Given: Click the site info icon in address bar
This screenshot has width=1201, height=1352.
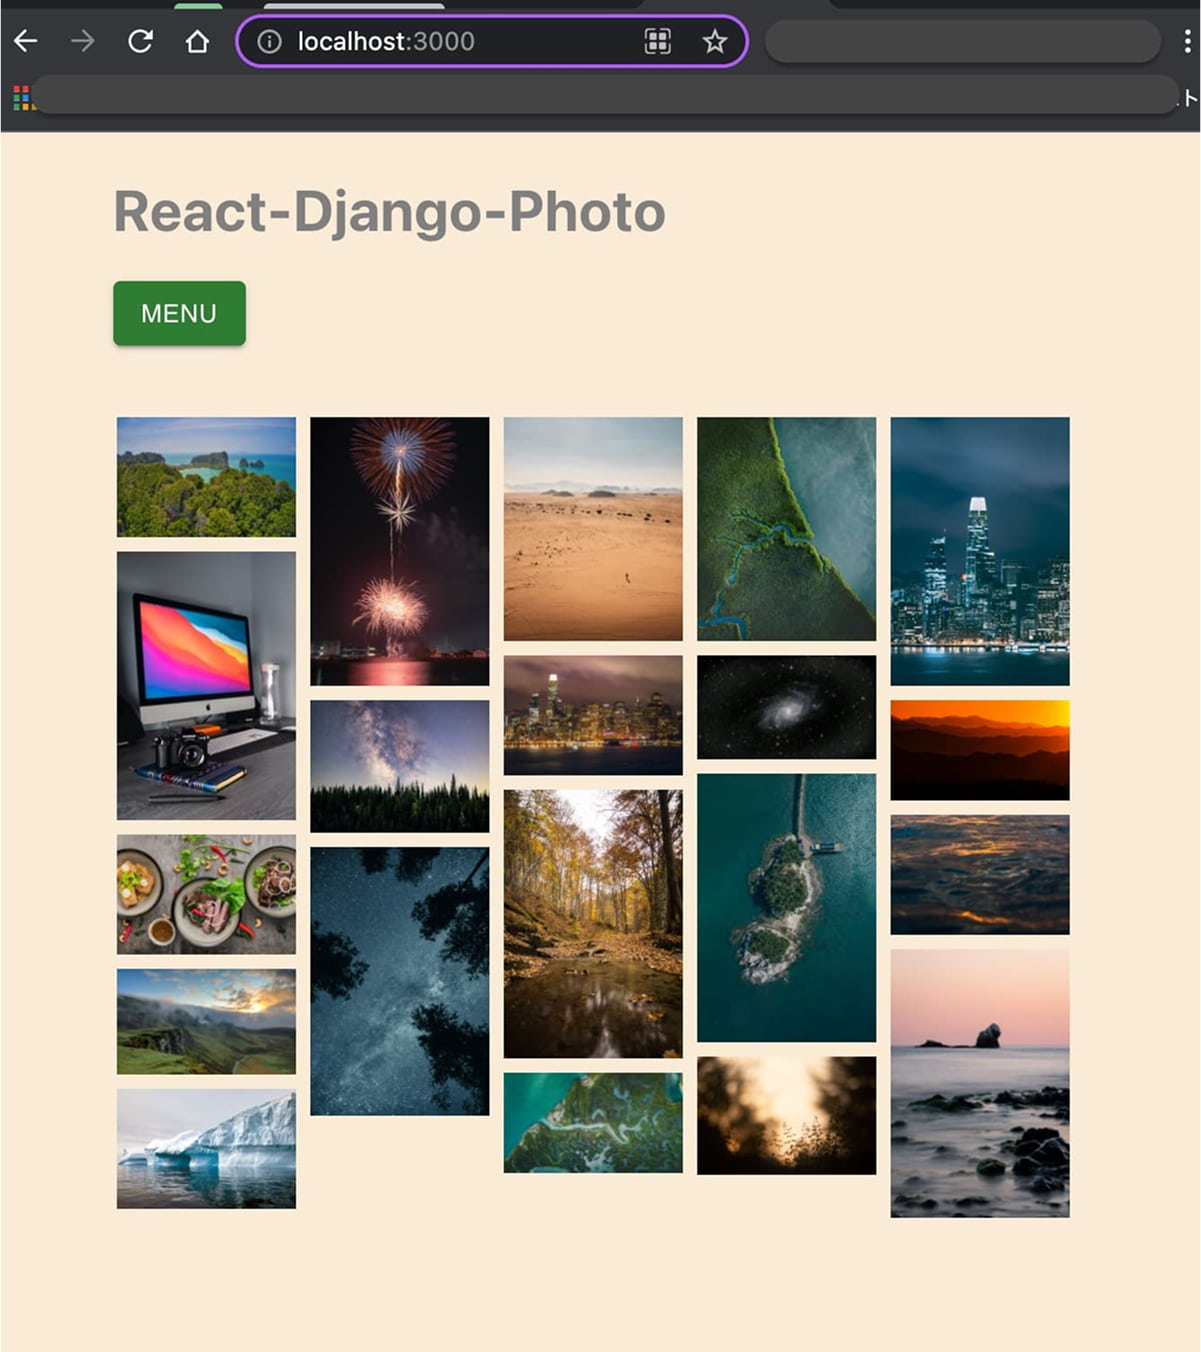Looking at the screenshot, I should click(269, 41).
